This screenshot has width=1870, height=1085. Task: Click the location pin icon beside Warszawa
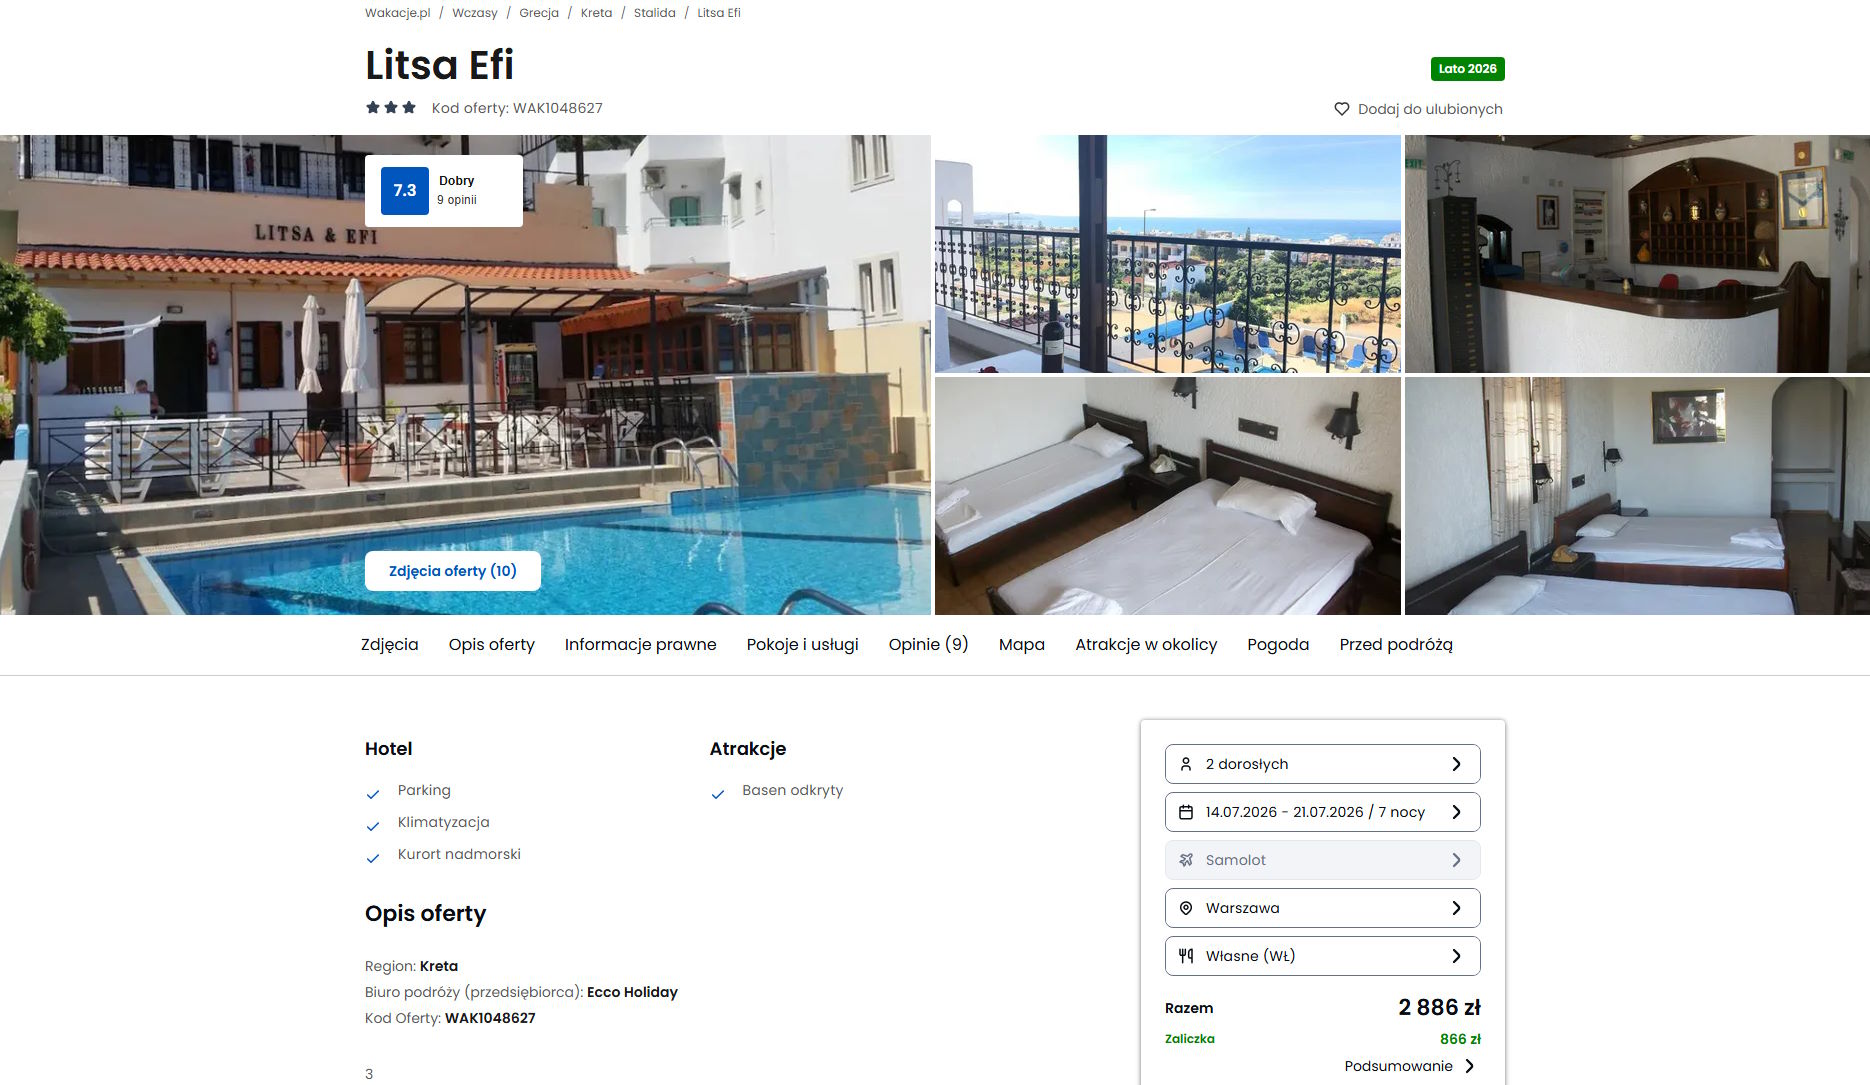click(1186, 908)
